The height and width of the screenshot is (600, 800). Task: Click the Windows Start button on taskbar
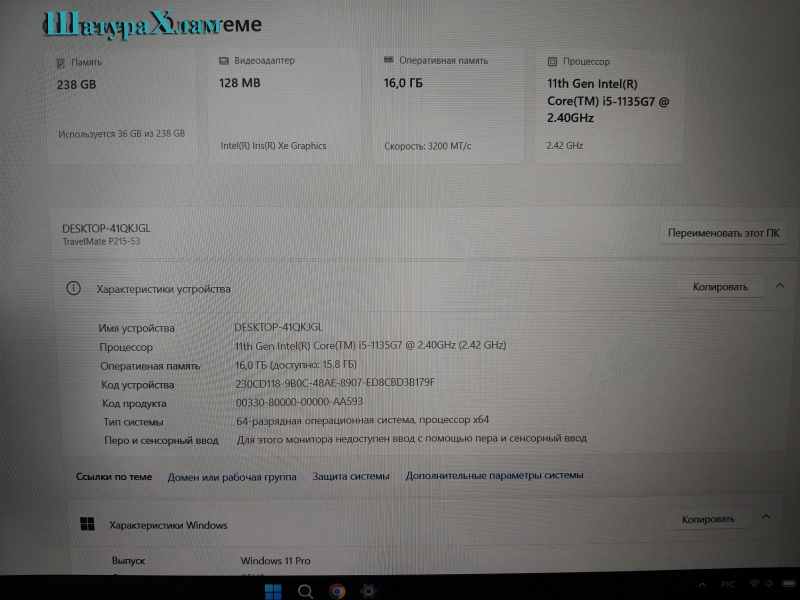click(273, 592)
